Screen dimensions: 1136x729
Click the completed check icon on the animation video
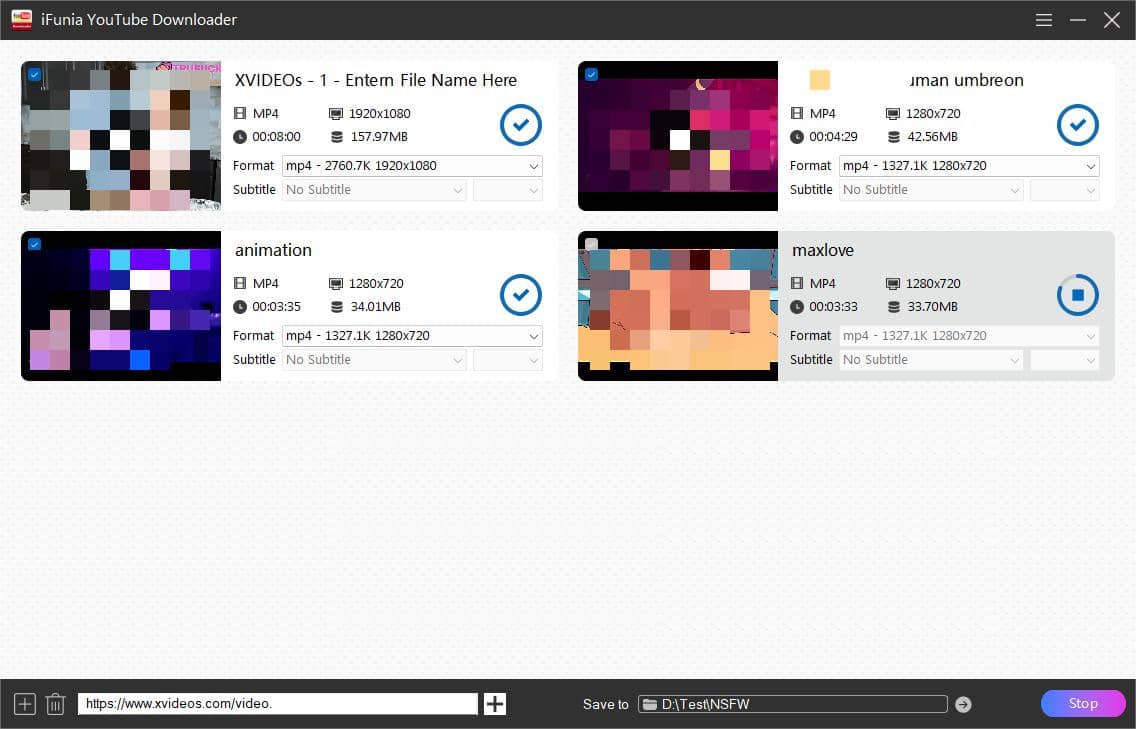tap(520, 295)
